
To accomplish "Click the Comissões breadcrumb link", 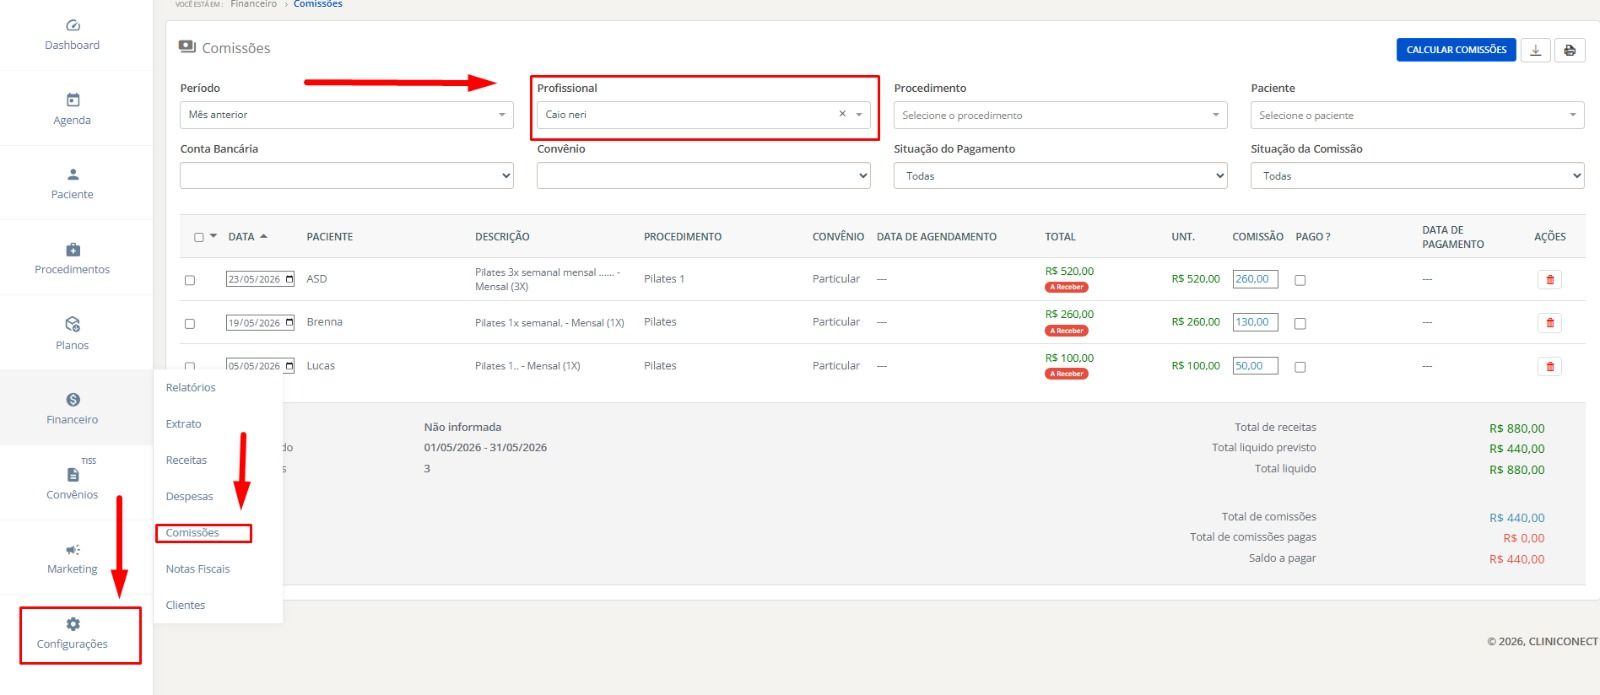I will pyautogui.click(x=318, y=4).
